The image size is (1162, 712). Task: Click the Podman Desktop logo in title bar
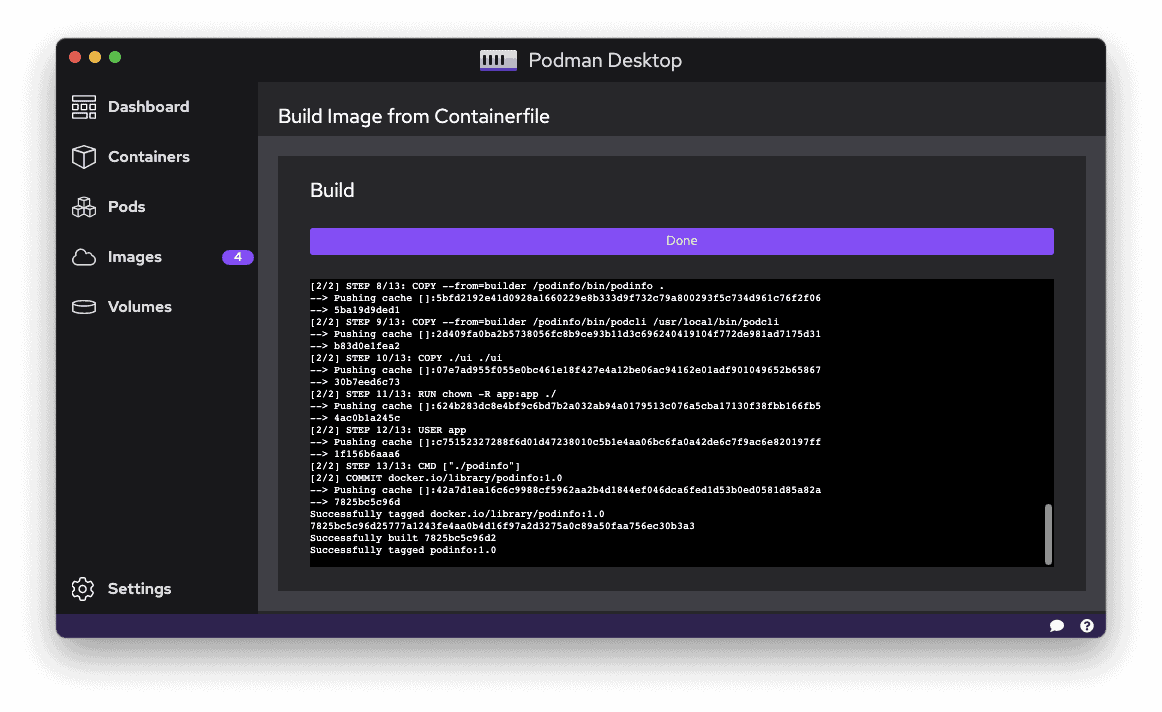[x=498, y=60]
